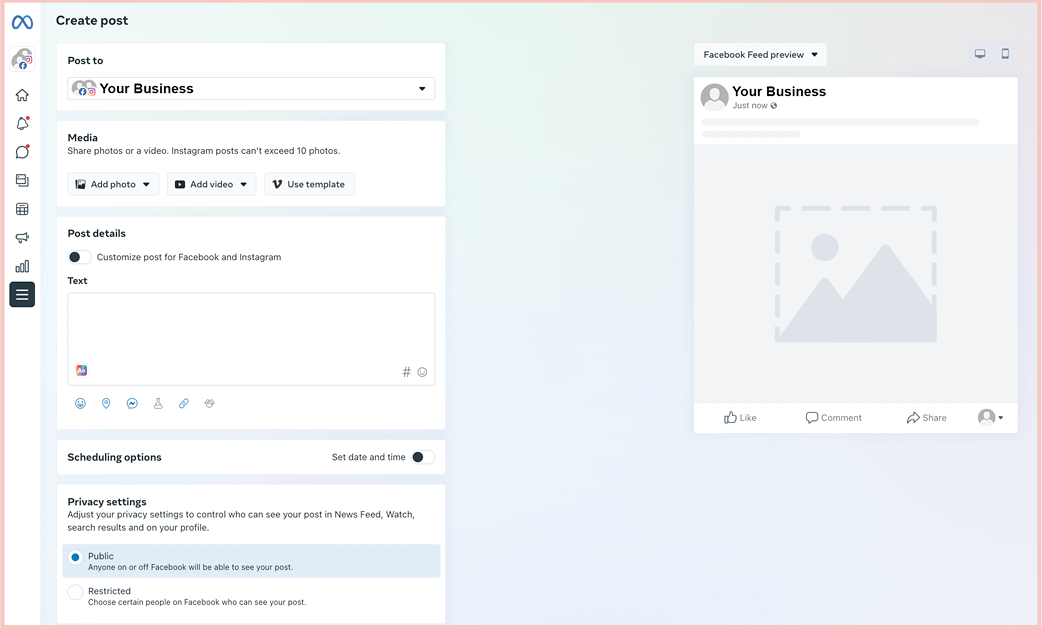Click the "Privacy settings" heading
Image resolution: width=1042 pixels, height=629 pixels.
click(x=107, y=501)
